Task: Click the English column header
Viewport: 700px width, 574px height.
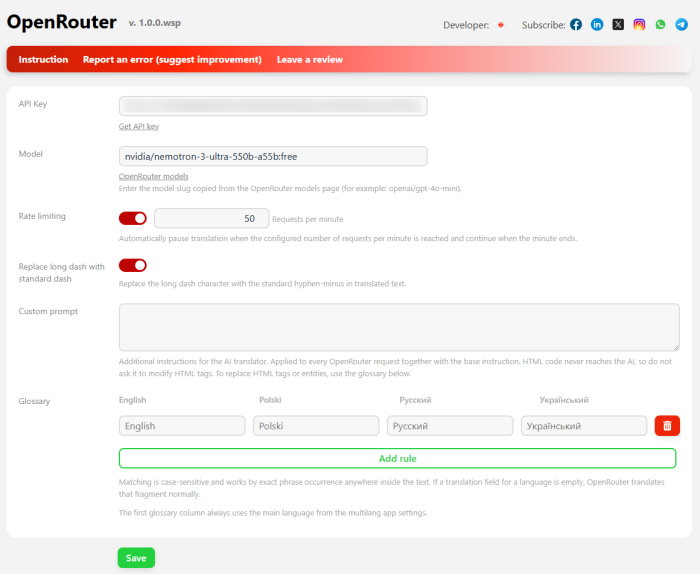Action: (133, 400)
